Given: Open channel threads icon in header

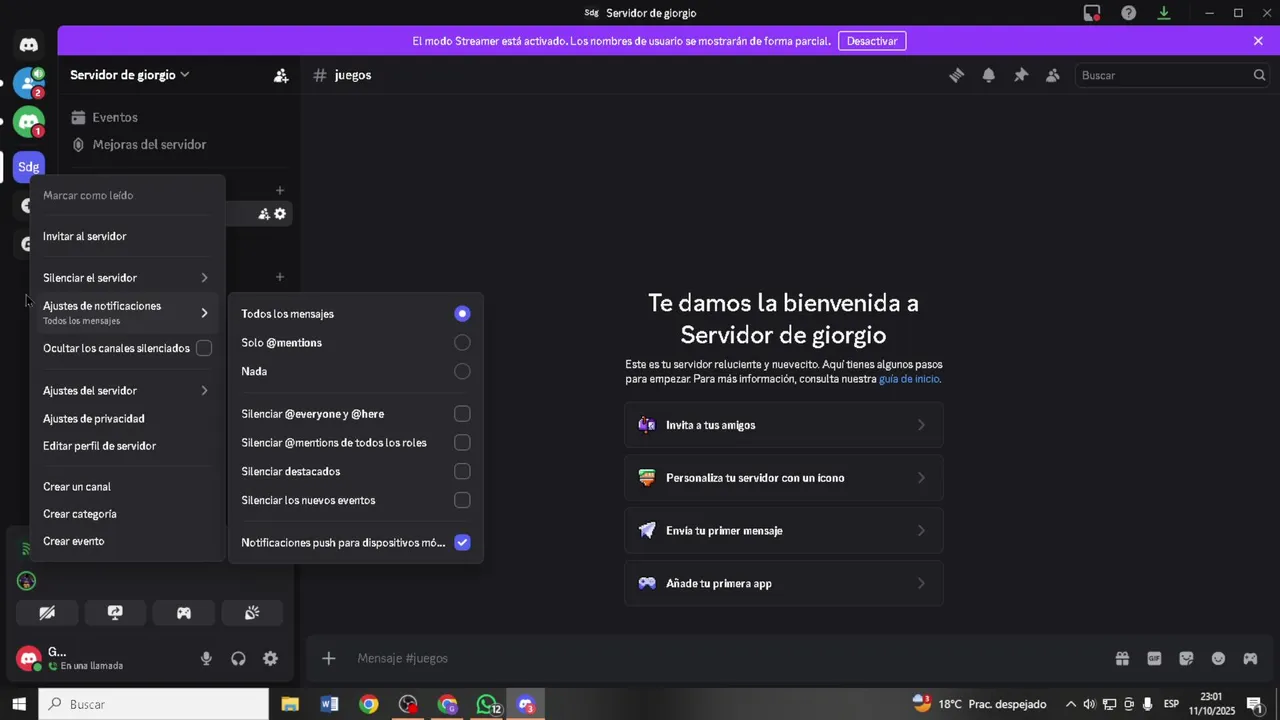Looking at the screenshot, I should (957, 75).
